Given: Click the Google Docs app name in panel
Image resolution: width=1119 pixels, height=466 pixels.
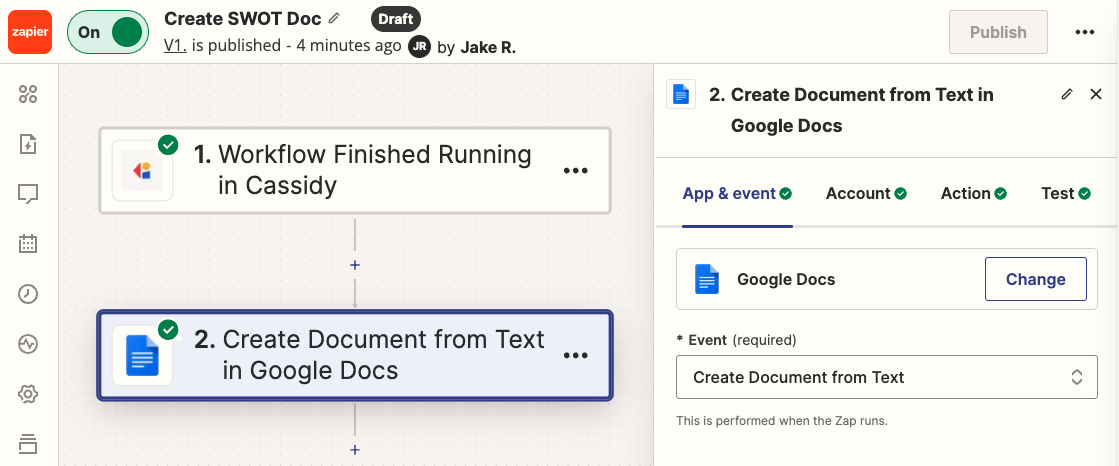Looking at the screenshot, I should pos(786,279).
